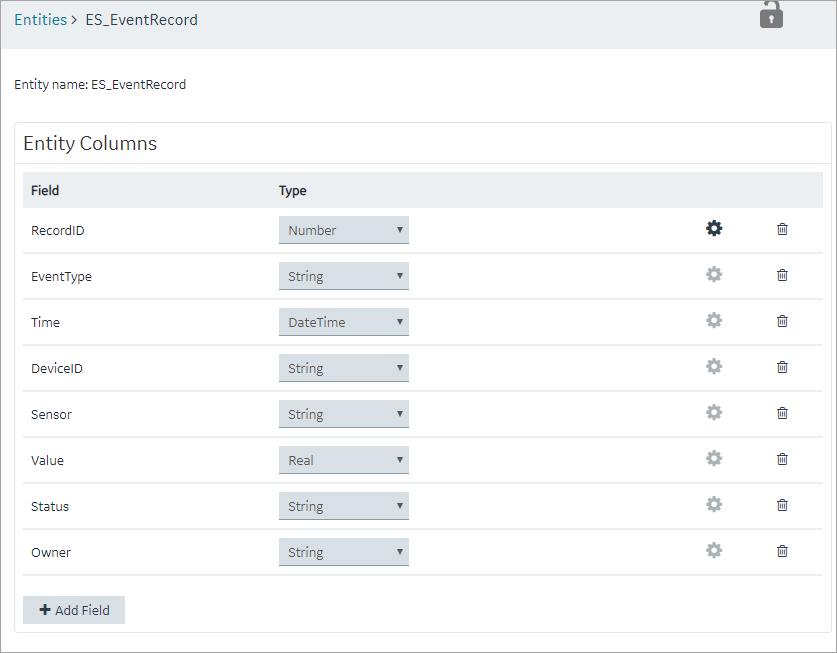Open type dropdown for Owner field

tap(344, 552)
